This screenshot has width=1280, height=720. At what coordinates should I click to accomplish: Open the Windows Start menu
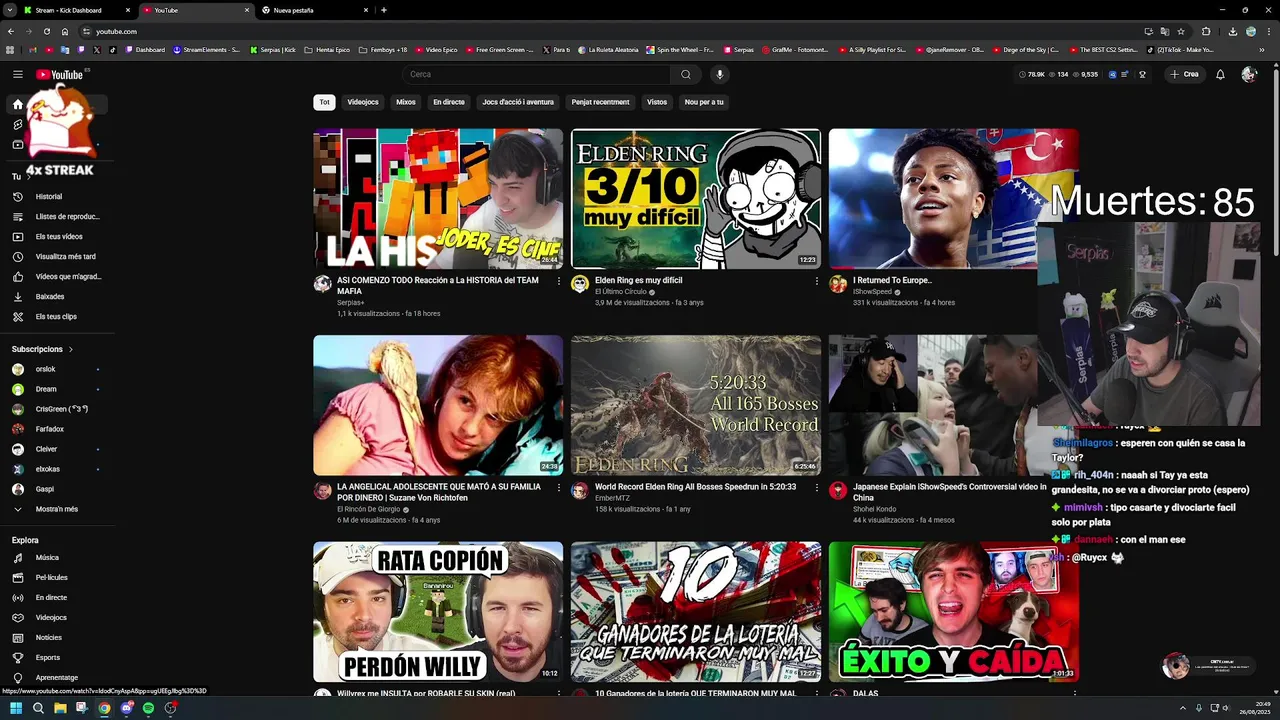coord(16,708)
